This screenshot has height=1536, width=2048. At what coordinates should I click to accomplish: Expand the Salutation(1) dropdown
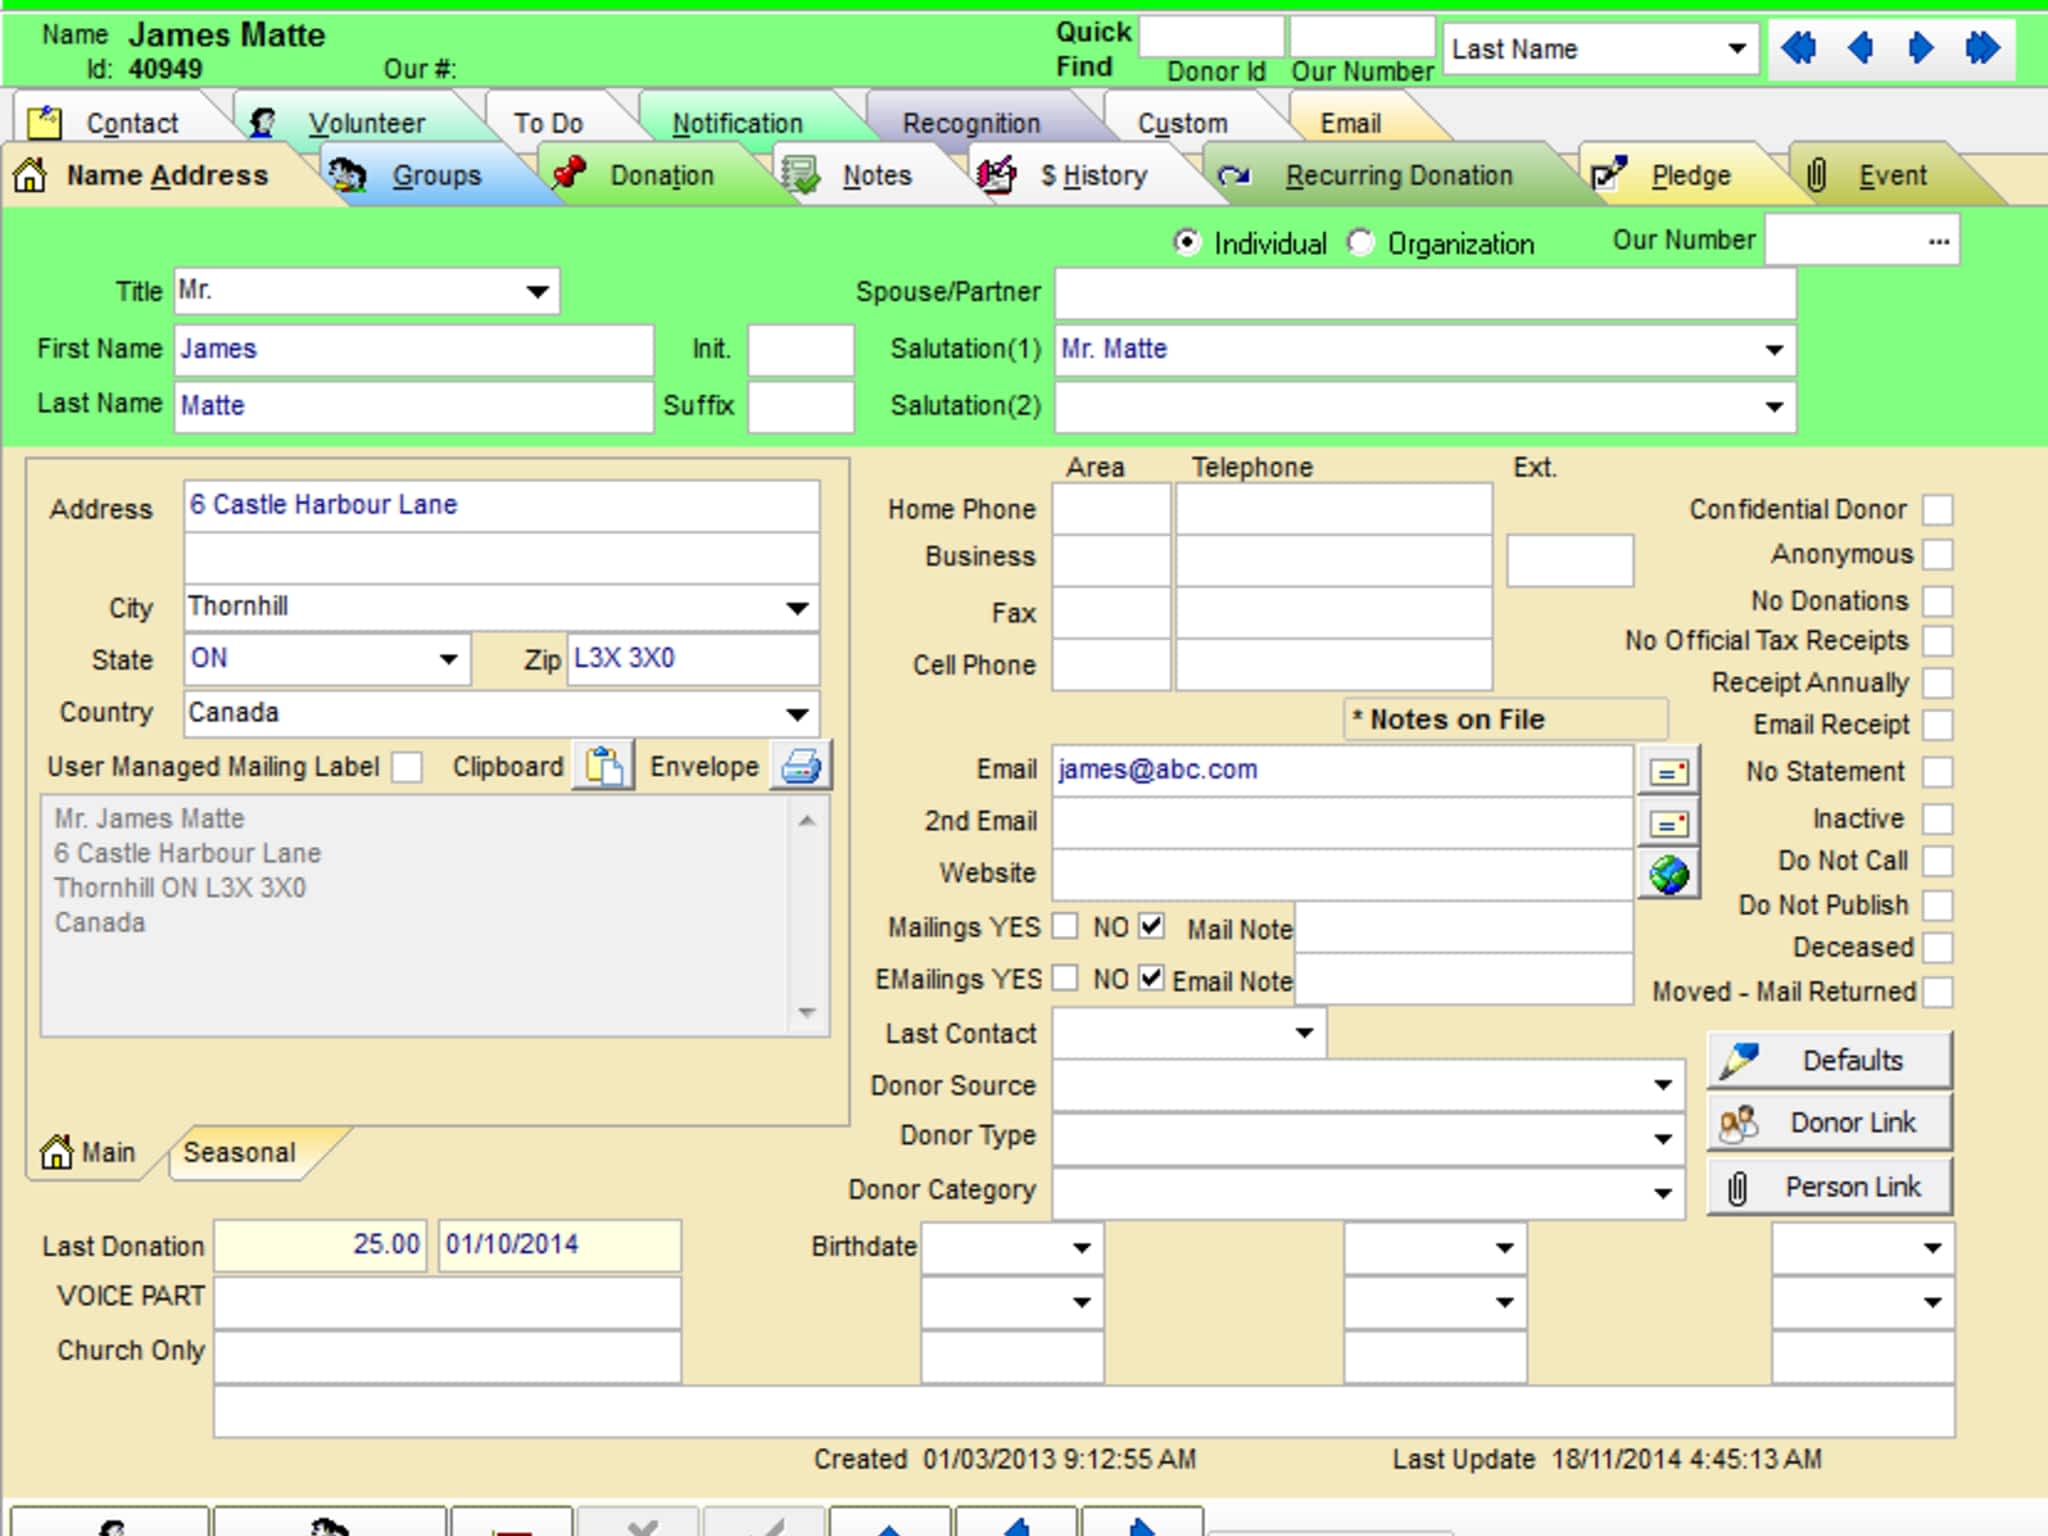pyautogui.click(x=1774, y=350)
